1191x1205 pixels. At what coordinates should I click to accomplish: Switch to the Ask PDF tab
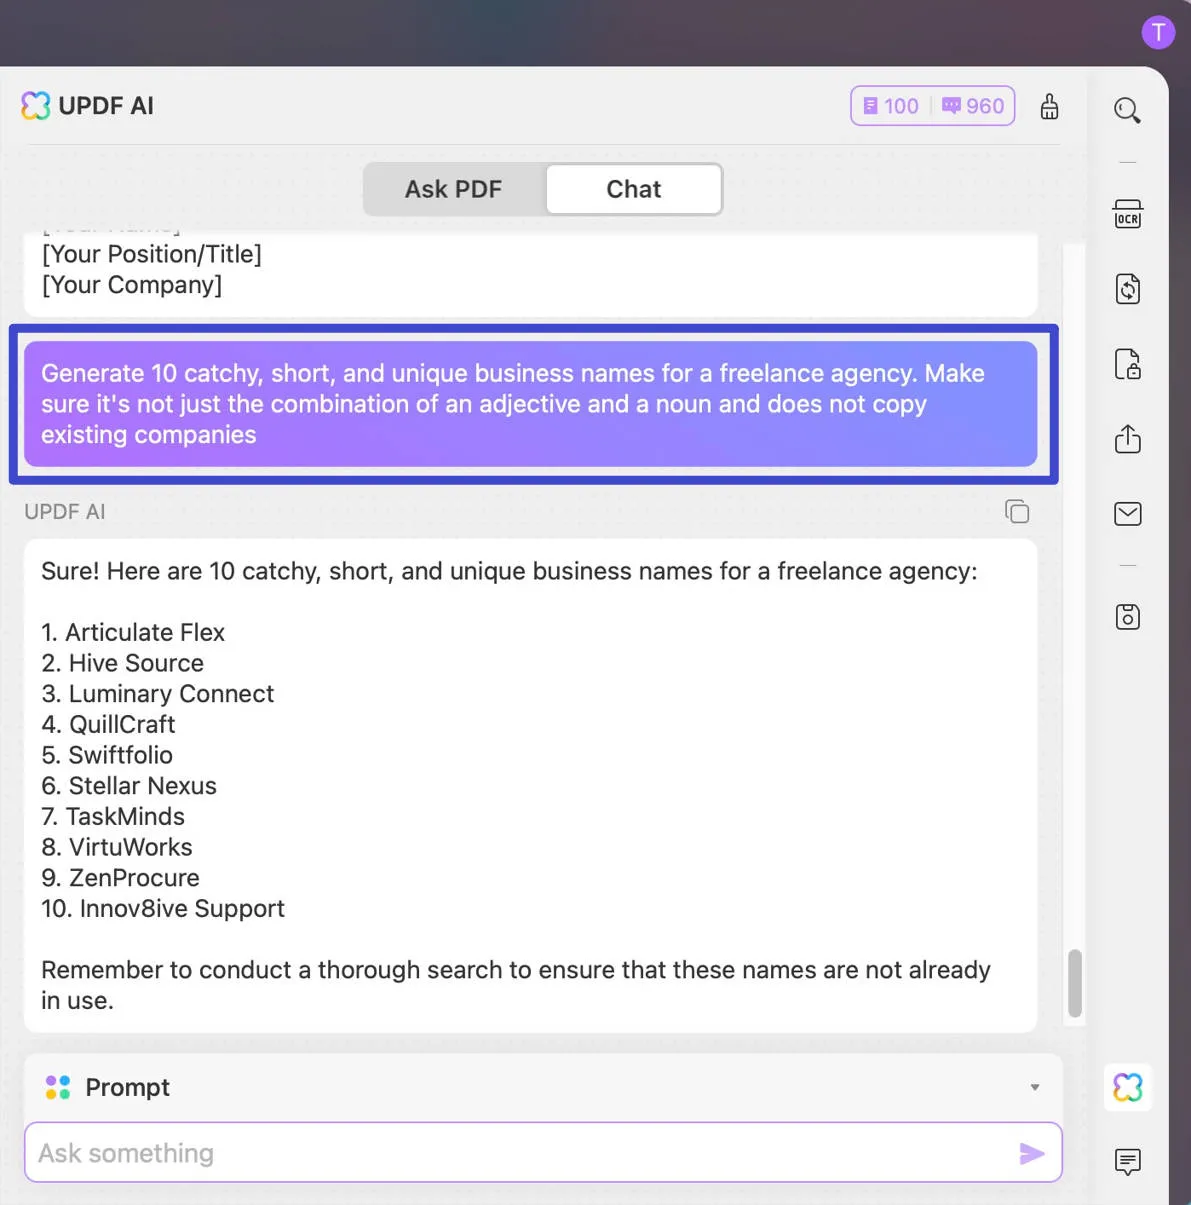pyautogui.click(x=453, y=189)
